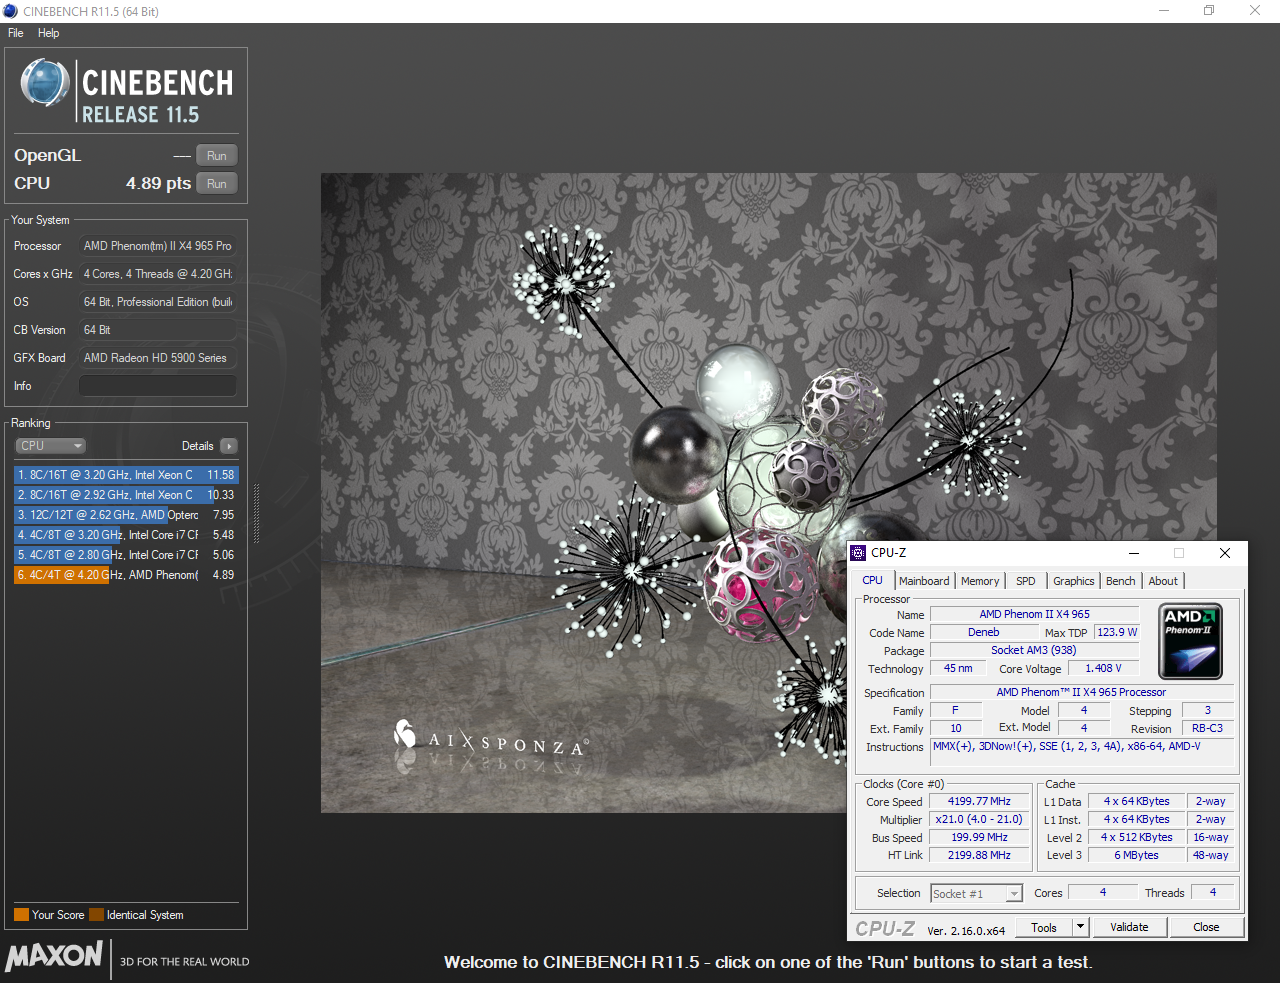Viewport: 1280px width, 983px height.
Task: Select the 4C/4T 4.20 GHz Phenom row
Action: coord(126,575)
